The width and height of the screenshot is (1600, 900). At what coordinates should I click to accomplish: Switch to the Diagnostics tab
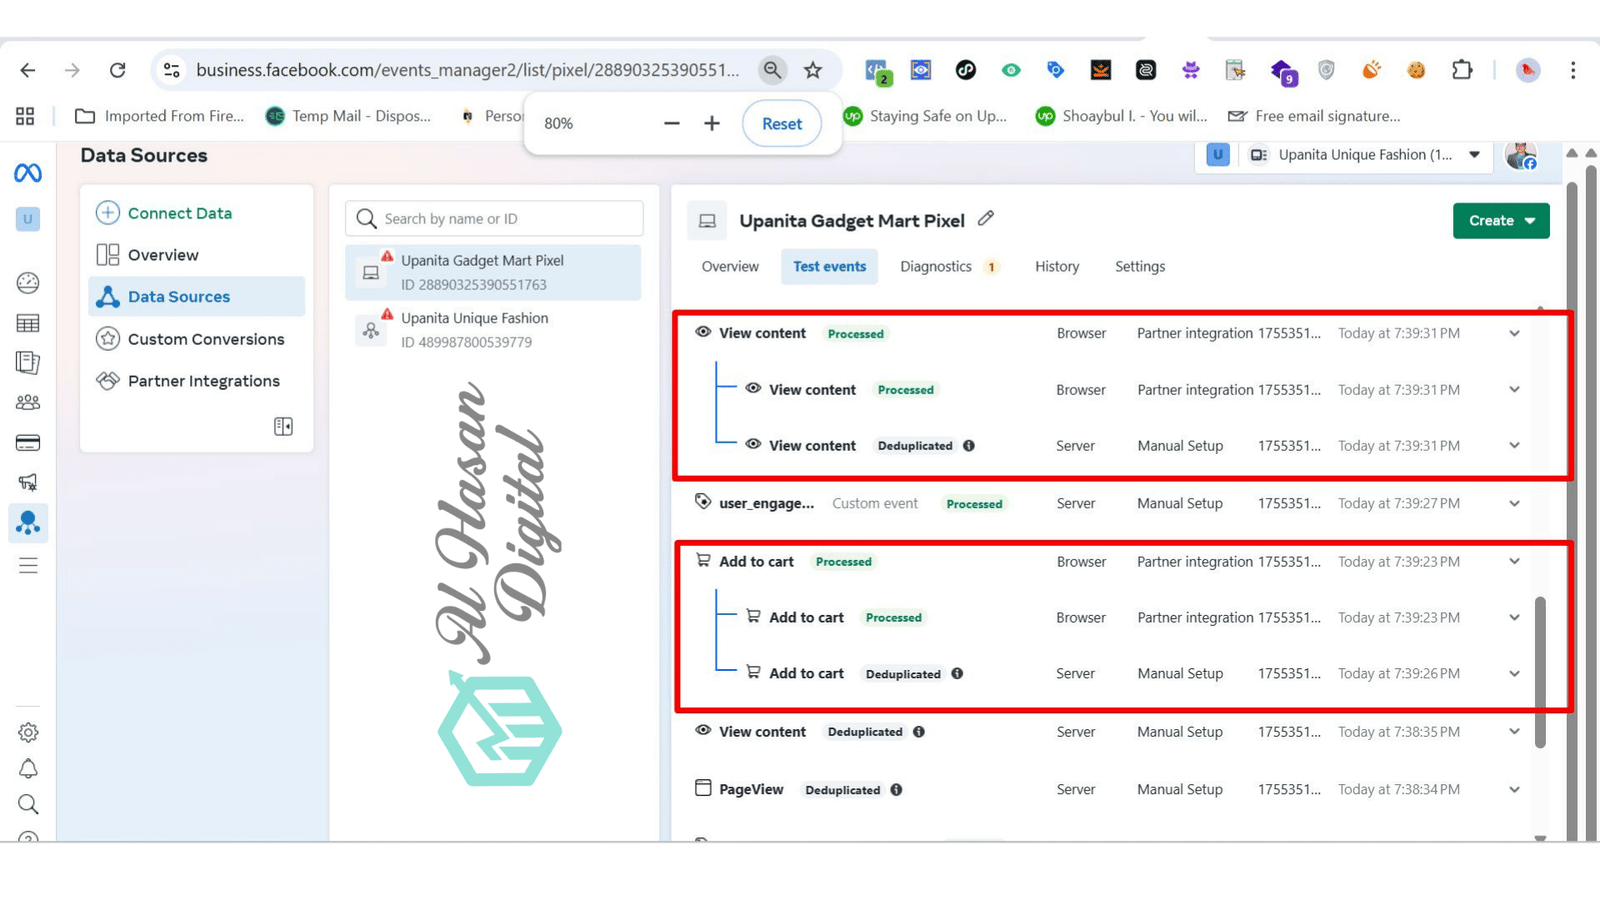click(x=936, y=267)
